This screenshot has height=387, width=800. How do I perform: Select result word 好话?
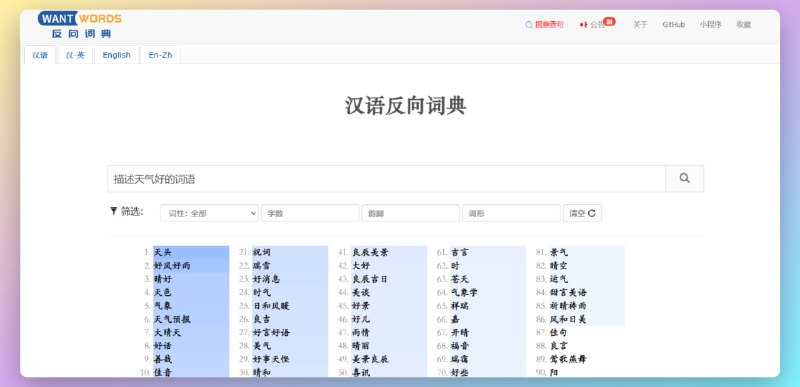[x=163, y=346]
